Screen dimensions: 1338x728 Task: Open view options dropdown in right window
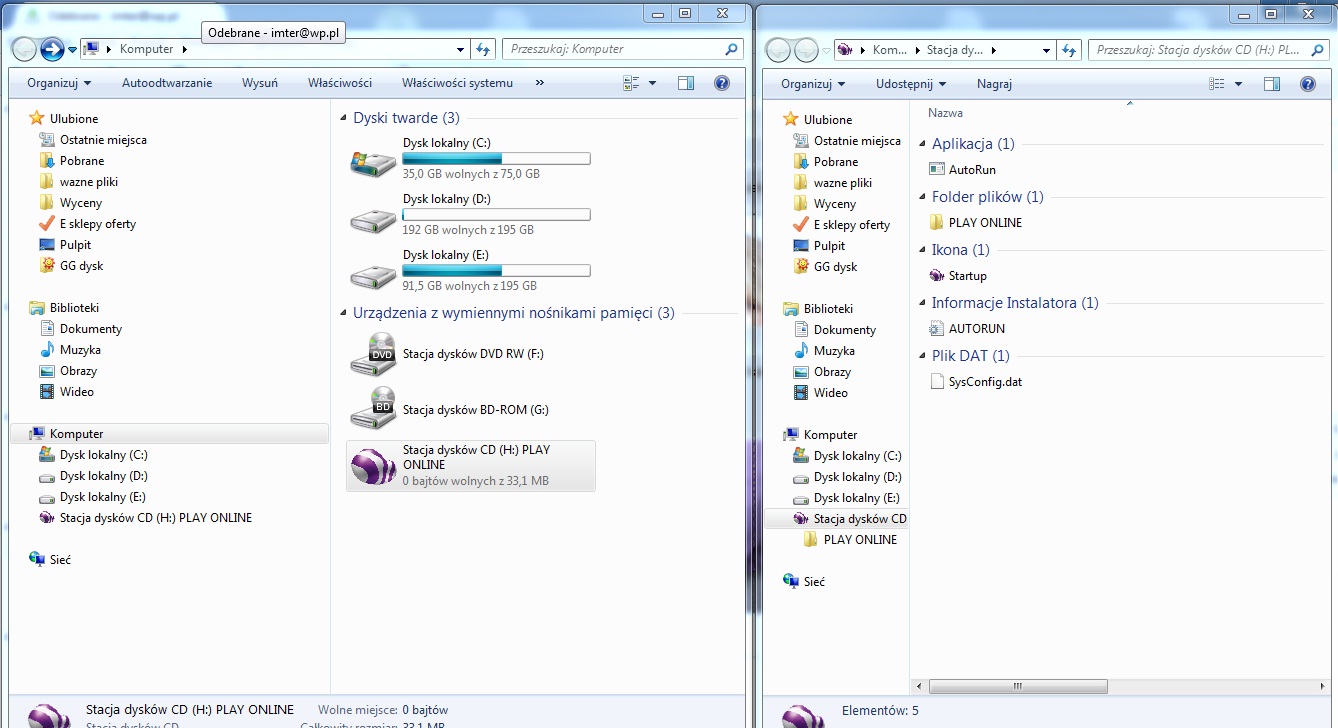click(x=1238, y=84)
